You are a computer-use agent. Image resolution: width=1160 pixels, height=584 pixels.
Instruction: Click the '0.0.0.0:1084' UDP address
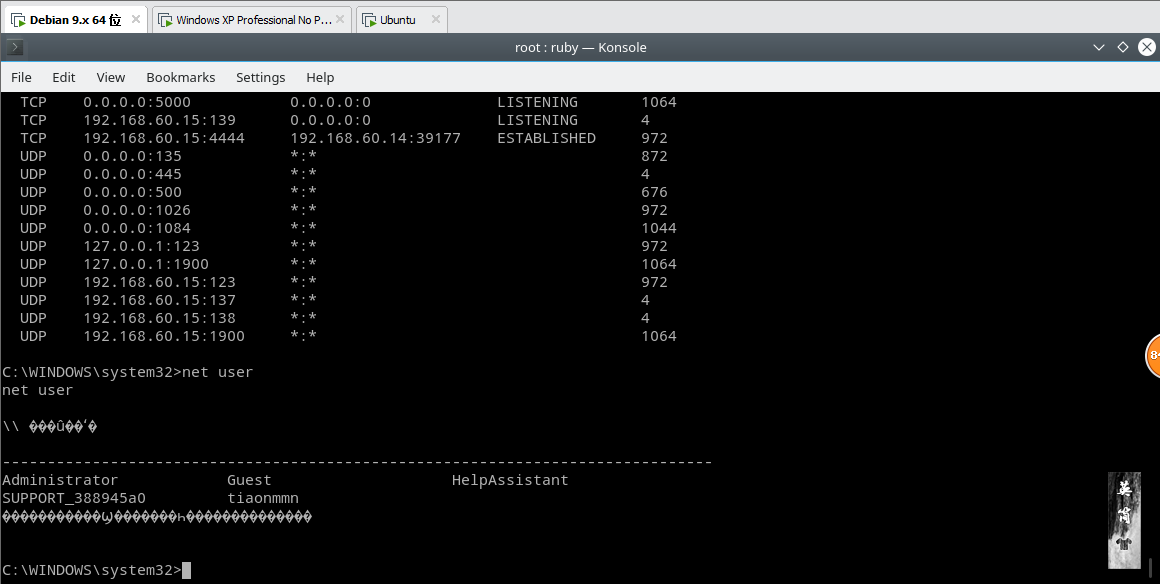tap(137, 228)
